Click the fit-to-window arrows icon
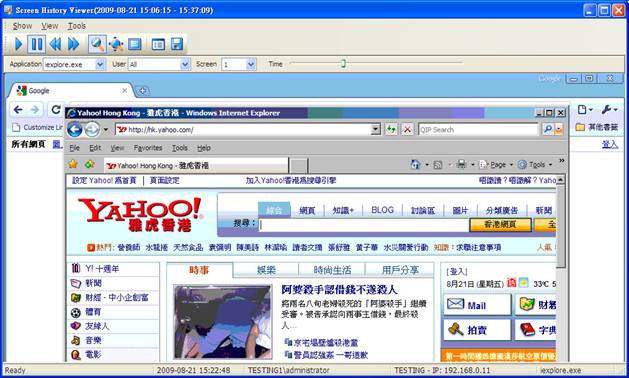The width and height of the screenshot is (629, 378). click(x=116, y=44)
